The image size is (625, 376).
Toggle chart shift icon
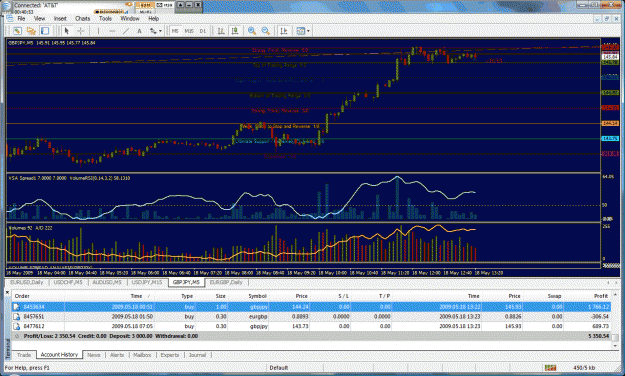284,31
